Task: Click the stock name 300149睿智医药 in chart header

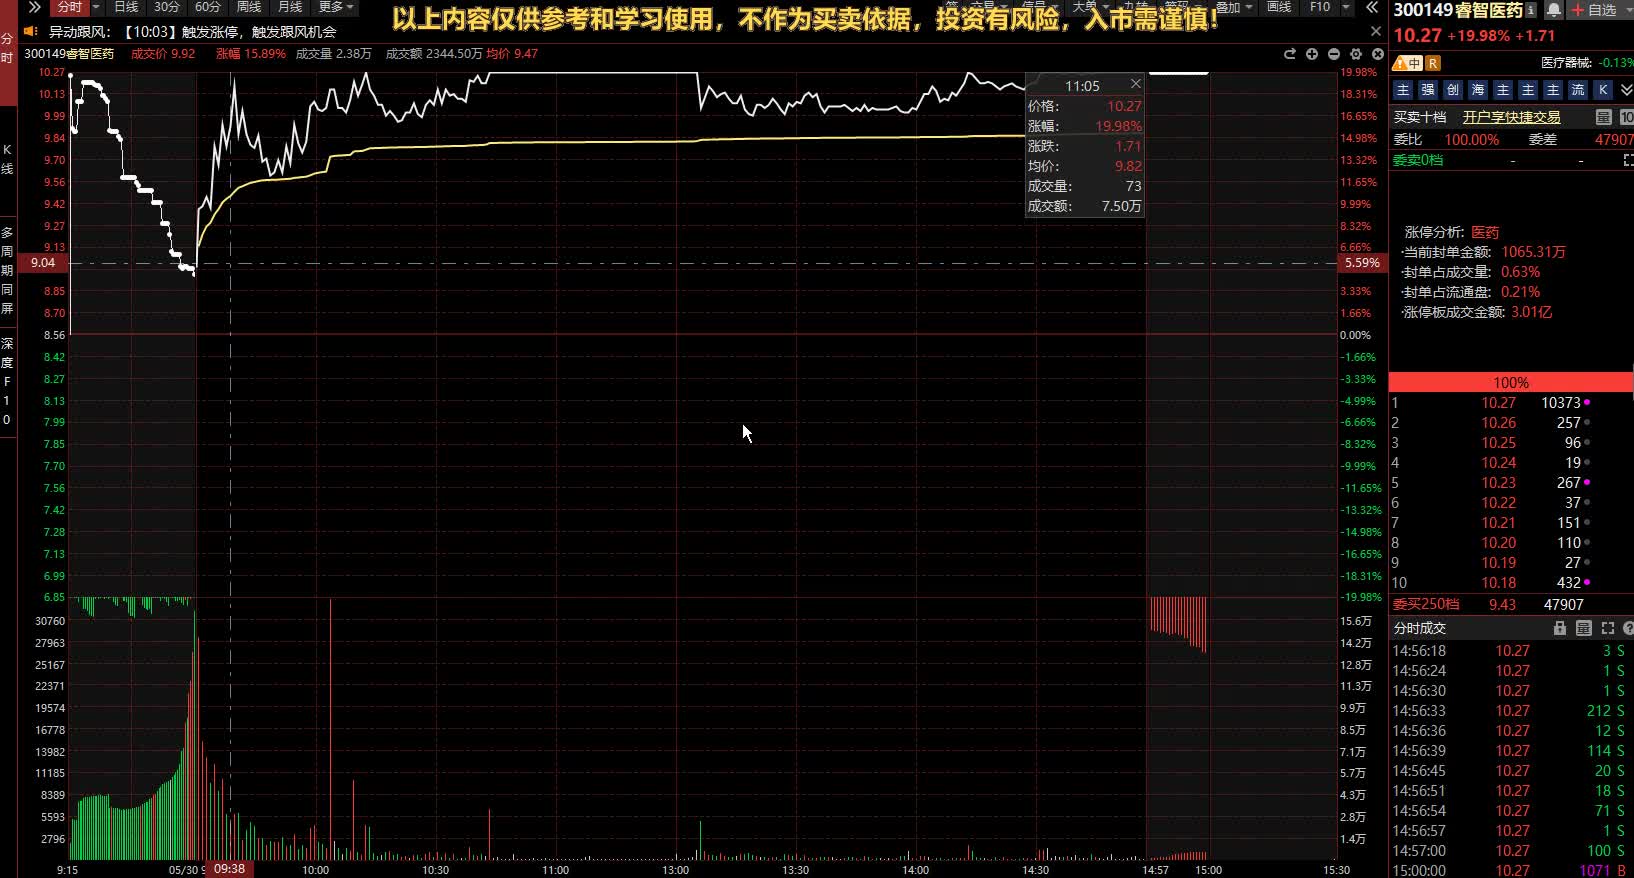Action: [69, 54]
